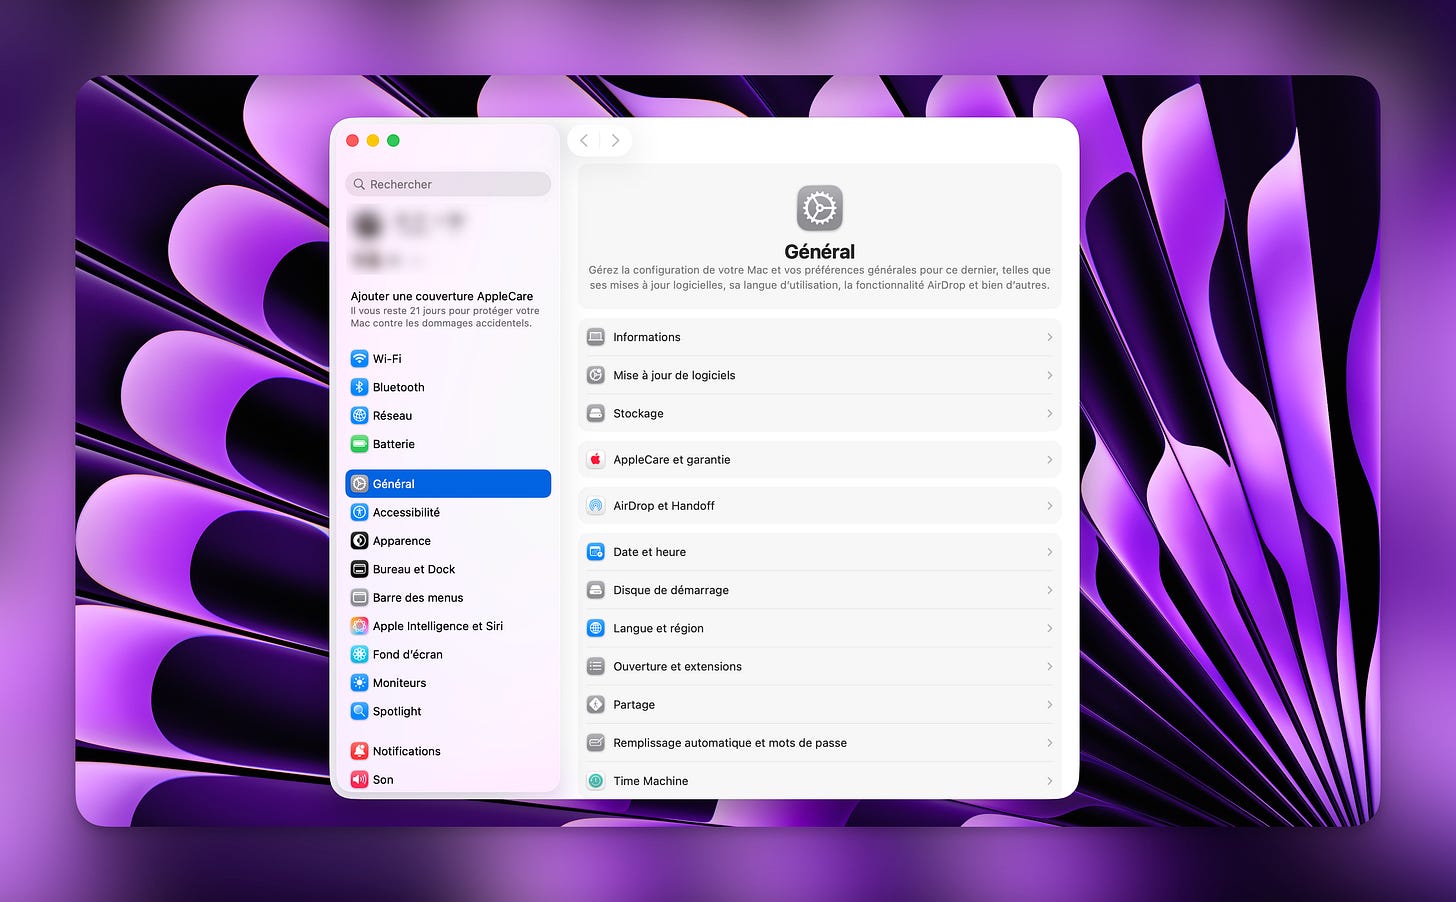1456x902 pixels.
Task: Go forward with the right arrow button
Action: pos(615,140)
